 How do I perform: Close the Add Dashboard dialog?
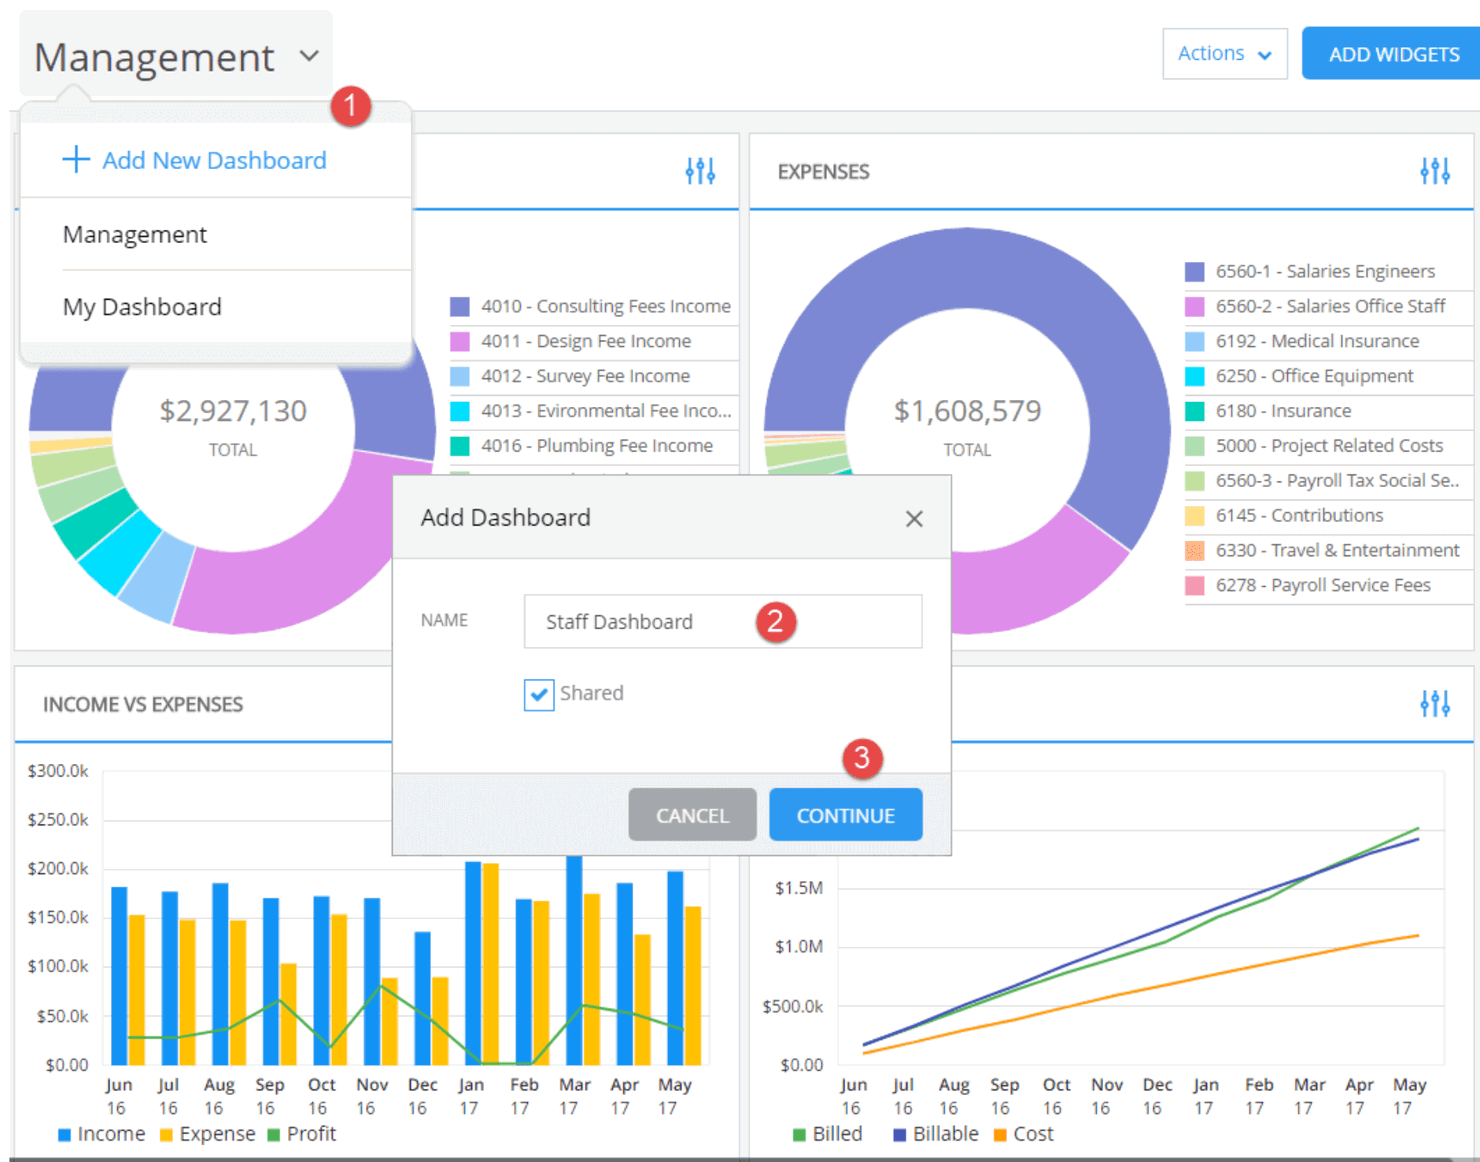pyautogui.click(x=913, y=518)
